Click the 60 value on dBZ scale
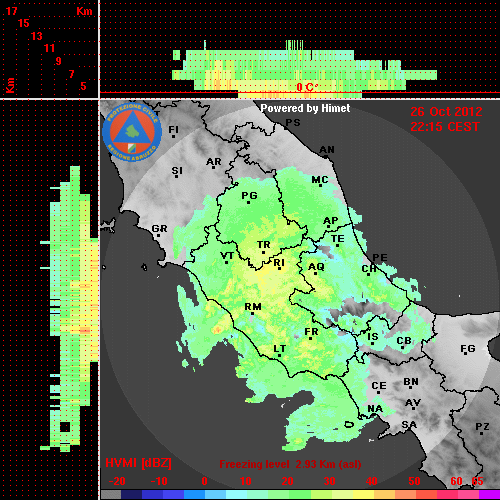500x500 pixels. pyautogui.click(x=456, y=481)
